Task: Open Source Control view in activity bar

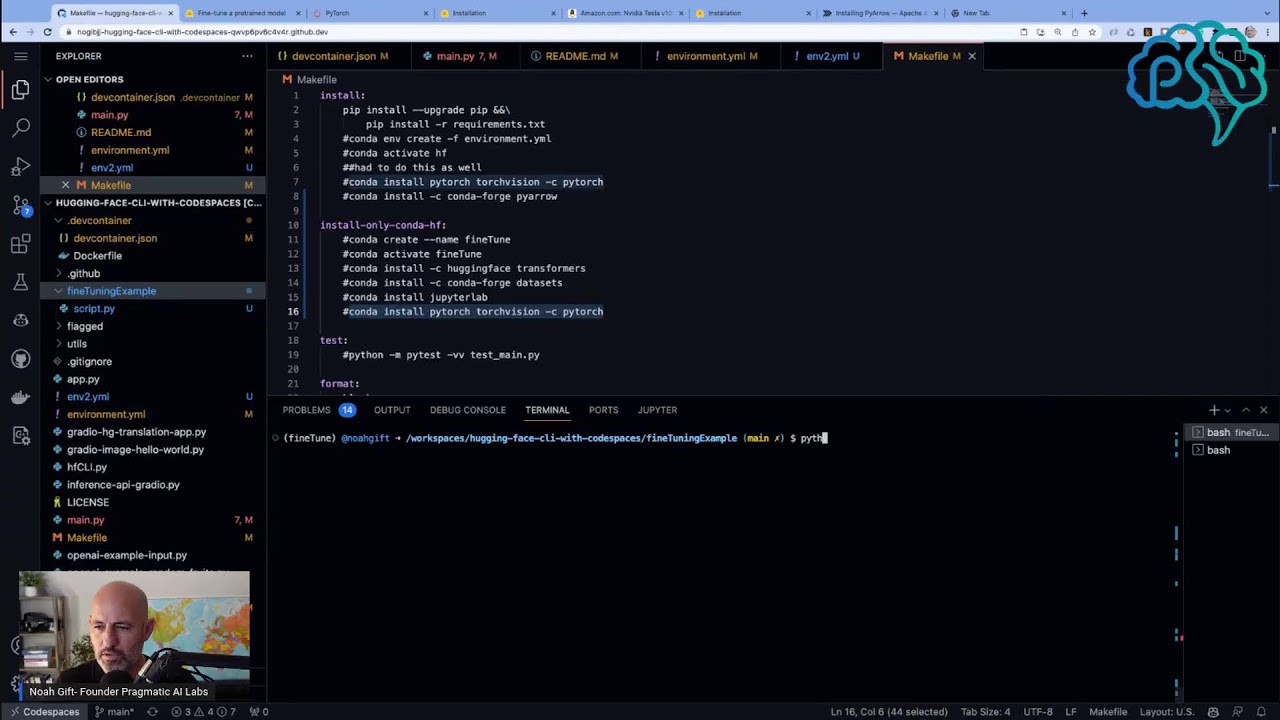Action: click(x=21, y=205)
